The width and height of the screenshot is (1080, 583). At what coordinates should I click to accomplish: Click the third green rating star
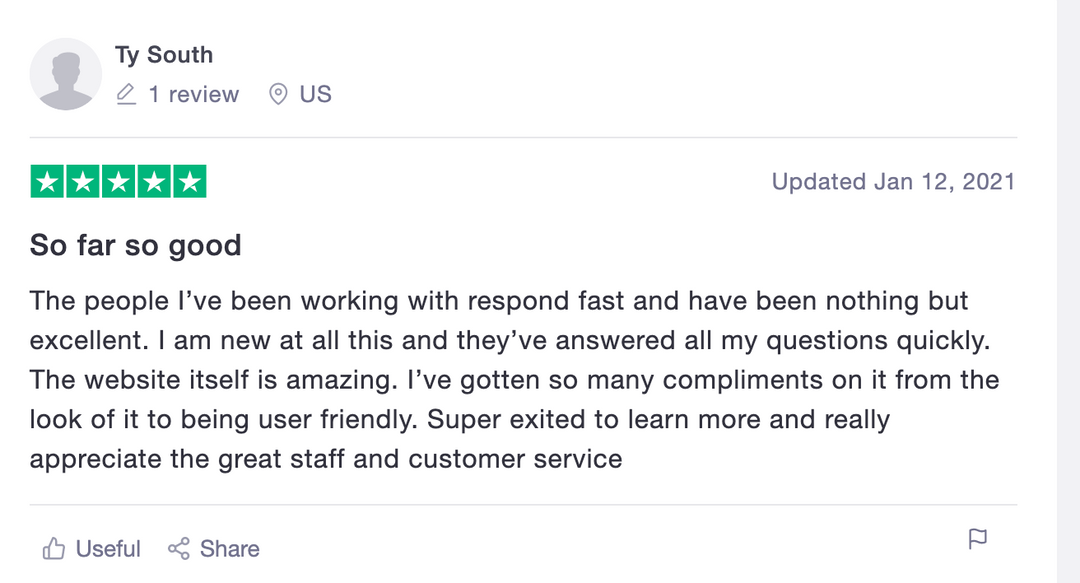(x=119, y=182)
